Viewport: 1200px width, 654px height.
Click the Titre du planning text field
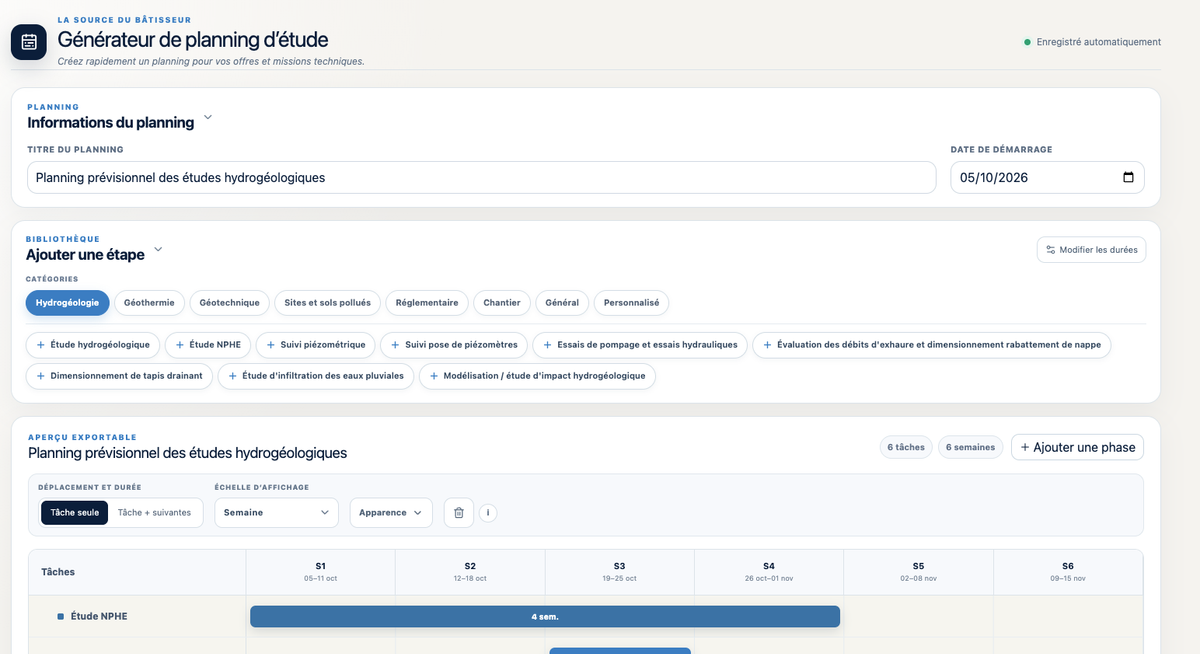(481, 177)
